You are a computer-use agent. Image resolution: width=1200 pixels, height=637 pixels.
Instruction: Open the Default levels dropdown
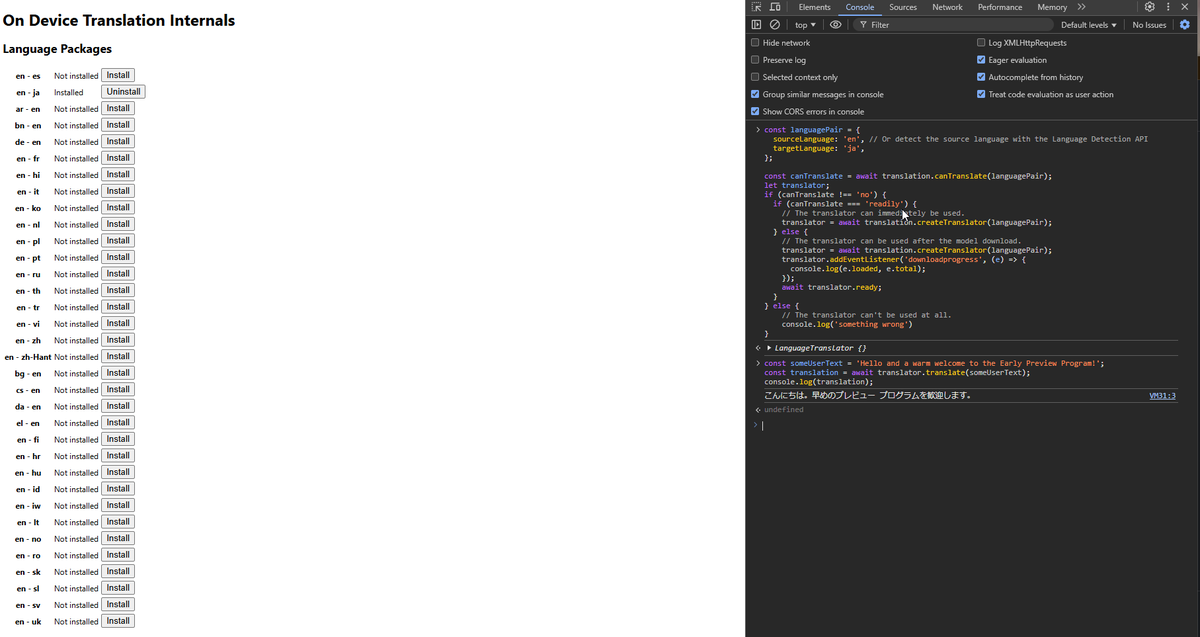pyautogui.click(x=1088, y=24)
